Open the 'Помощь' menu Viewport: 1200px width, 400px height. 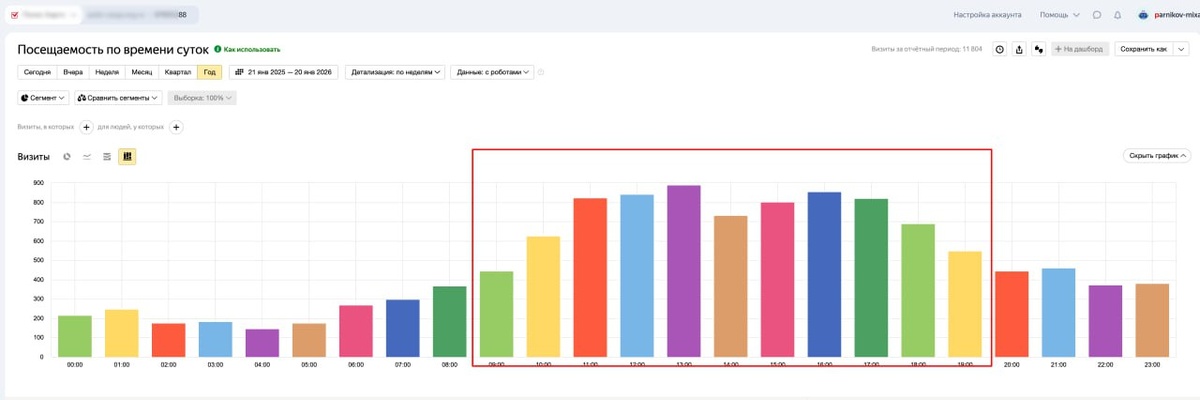click(x=1059, y=15)
